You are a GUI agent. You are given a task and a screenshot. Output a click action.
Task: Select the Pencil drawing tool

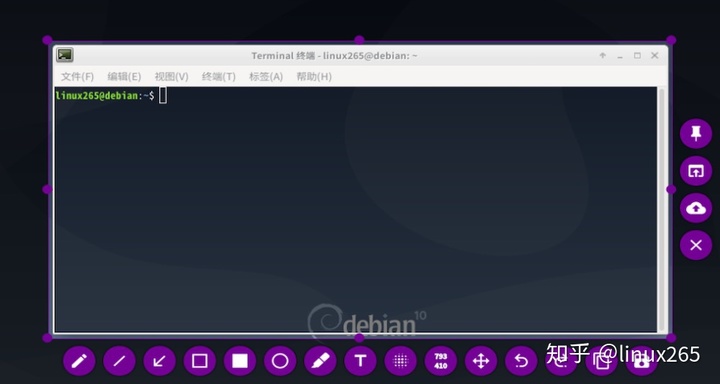click(79, 361)
